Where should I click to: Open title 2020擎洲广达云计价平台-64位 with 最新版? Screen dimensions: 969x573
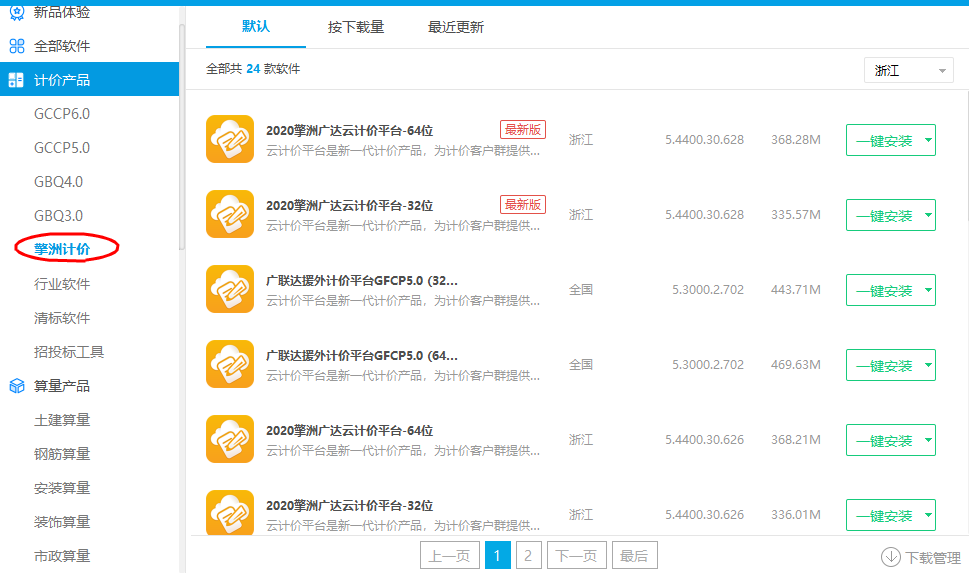tap(349, 130)
